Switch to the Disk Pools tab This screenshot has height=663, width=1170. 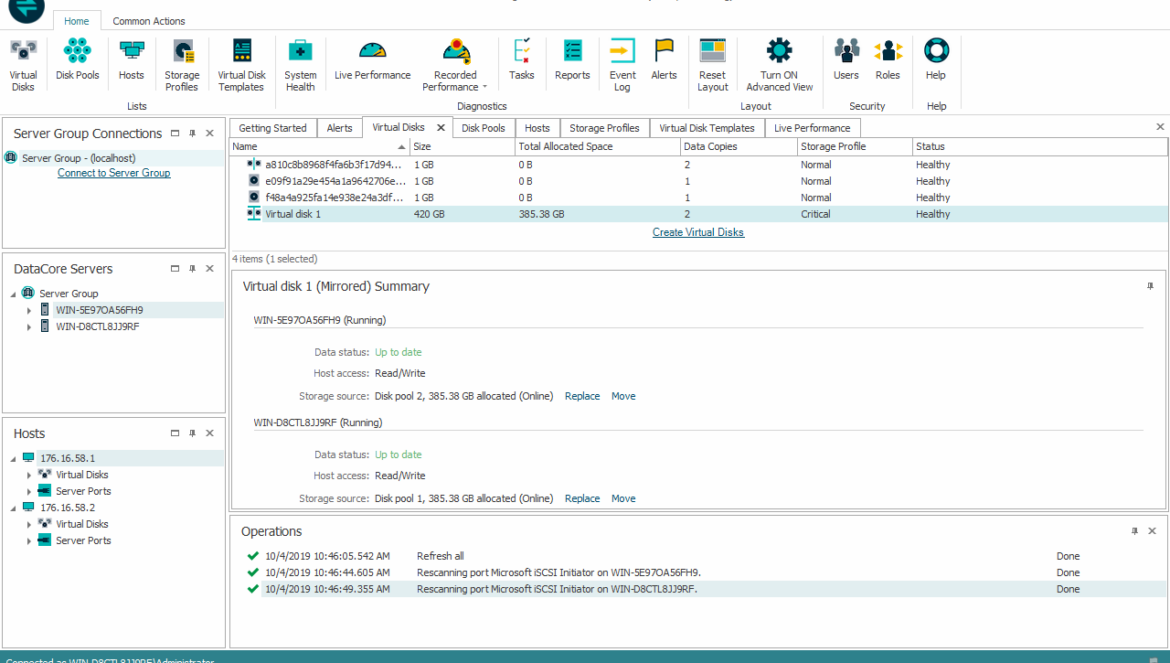483,128
